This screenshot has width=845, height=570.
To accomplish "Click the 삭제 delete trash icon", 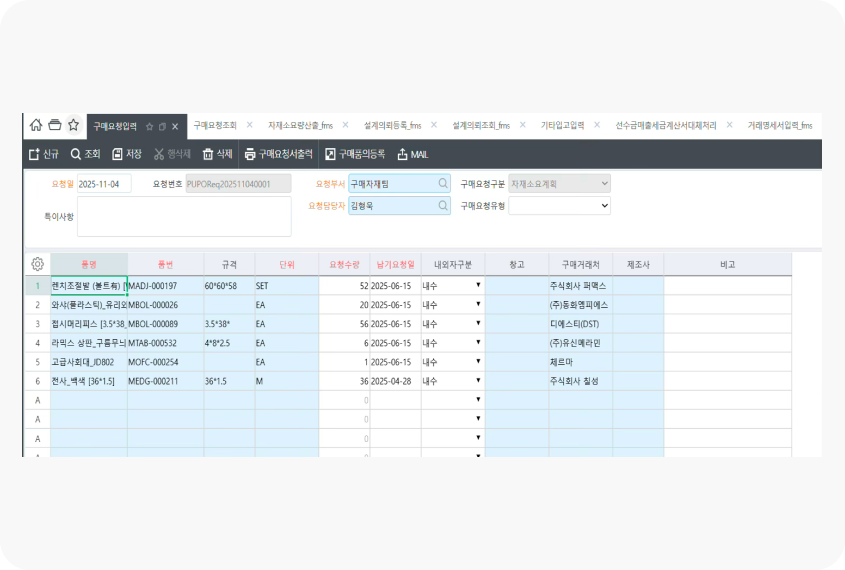I will click(208, 154).
